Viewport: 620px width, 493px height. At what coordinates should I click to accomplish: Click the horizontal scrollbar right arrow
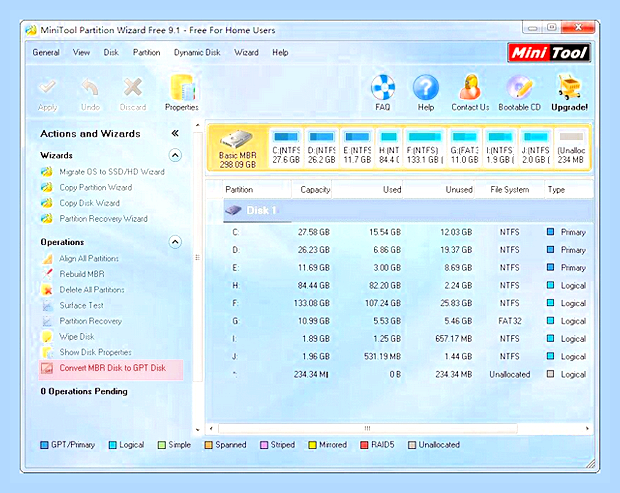[x=587, y=429]
